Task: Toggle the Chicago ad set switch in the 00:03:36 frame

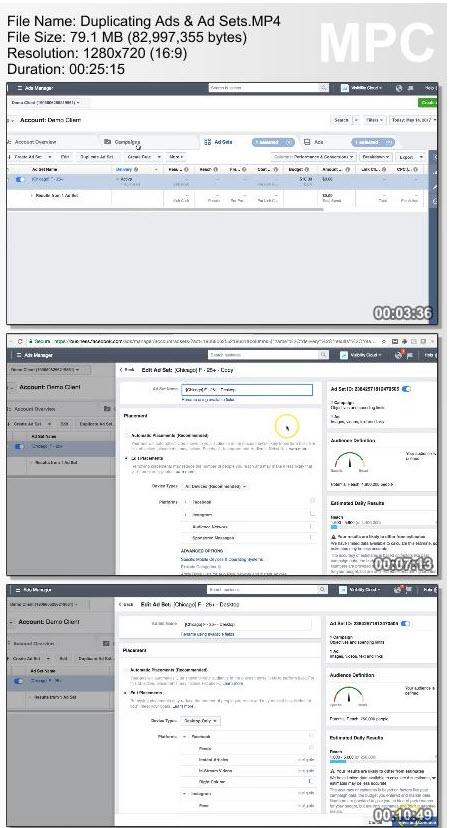Action: (x=20, y=180)
